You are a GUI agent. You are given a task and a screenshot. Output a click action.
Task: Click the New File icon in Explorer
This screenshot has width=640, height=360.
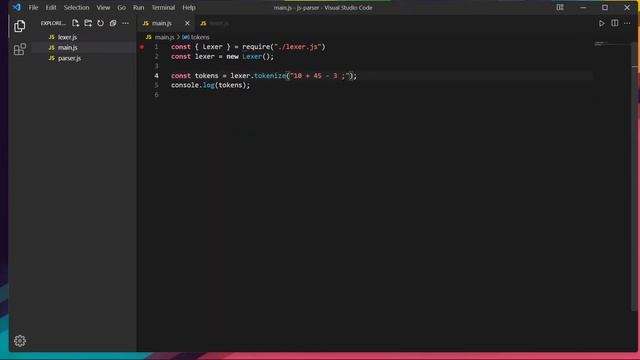[x=75, y=23]
